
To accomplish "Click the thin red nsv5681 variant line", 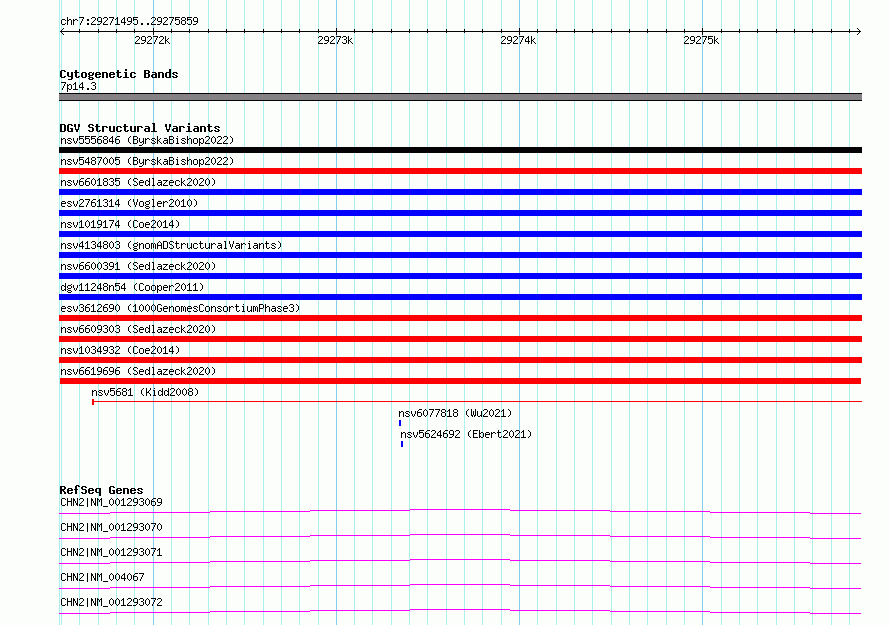I will 477,402.
